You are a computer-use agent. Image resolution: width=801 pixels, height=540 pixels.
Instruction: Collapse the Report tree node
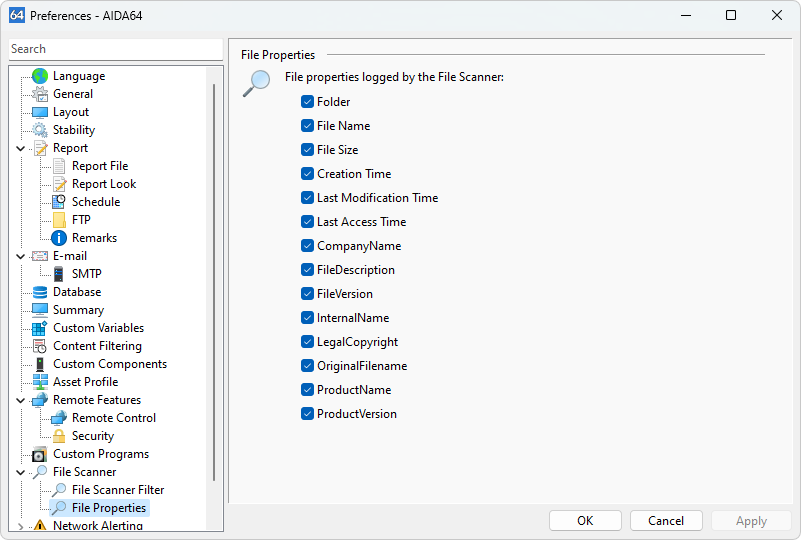point(21,148)
